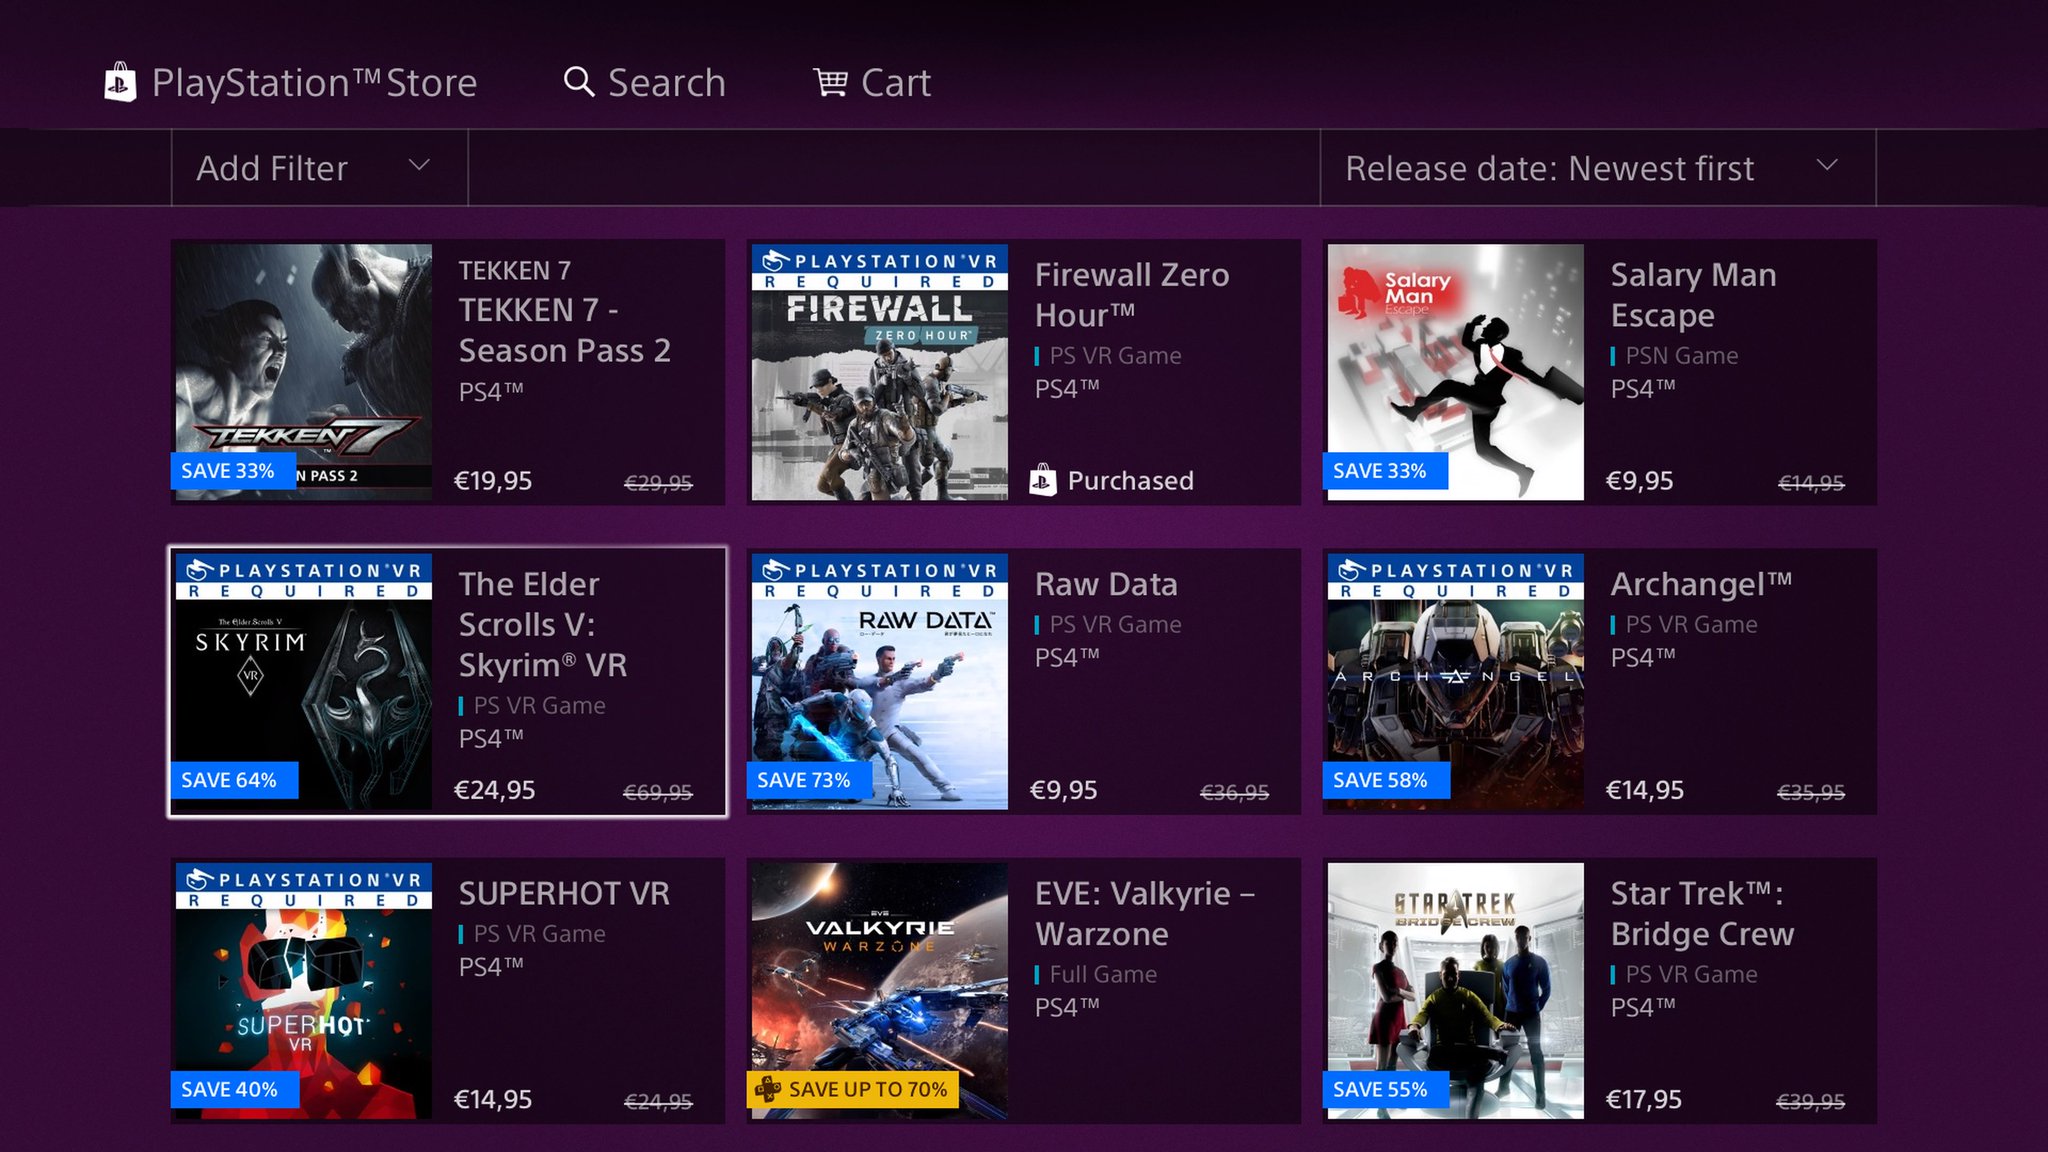Click the Purchased bag icon on Firewall
Screen dimensions: 2048x1152
(x=1043, y=480)
